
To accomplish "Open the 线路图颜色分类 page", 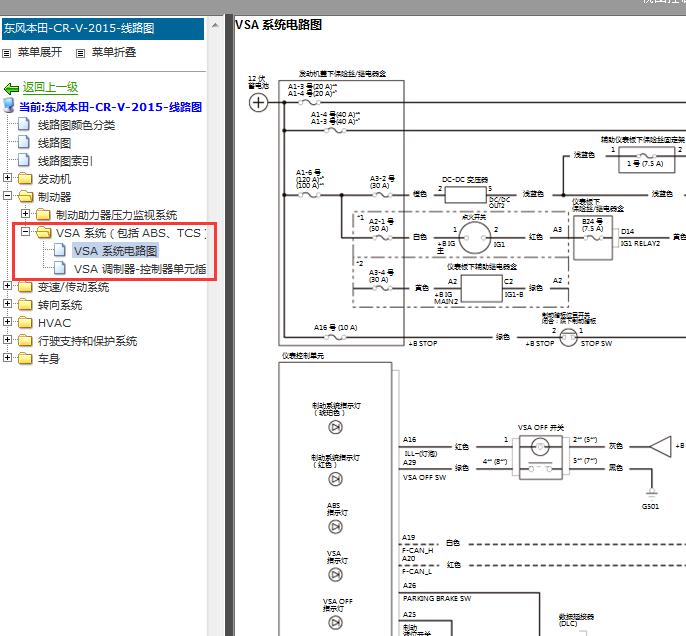I will pyautogui.click(x=77, y=125).
